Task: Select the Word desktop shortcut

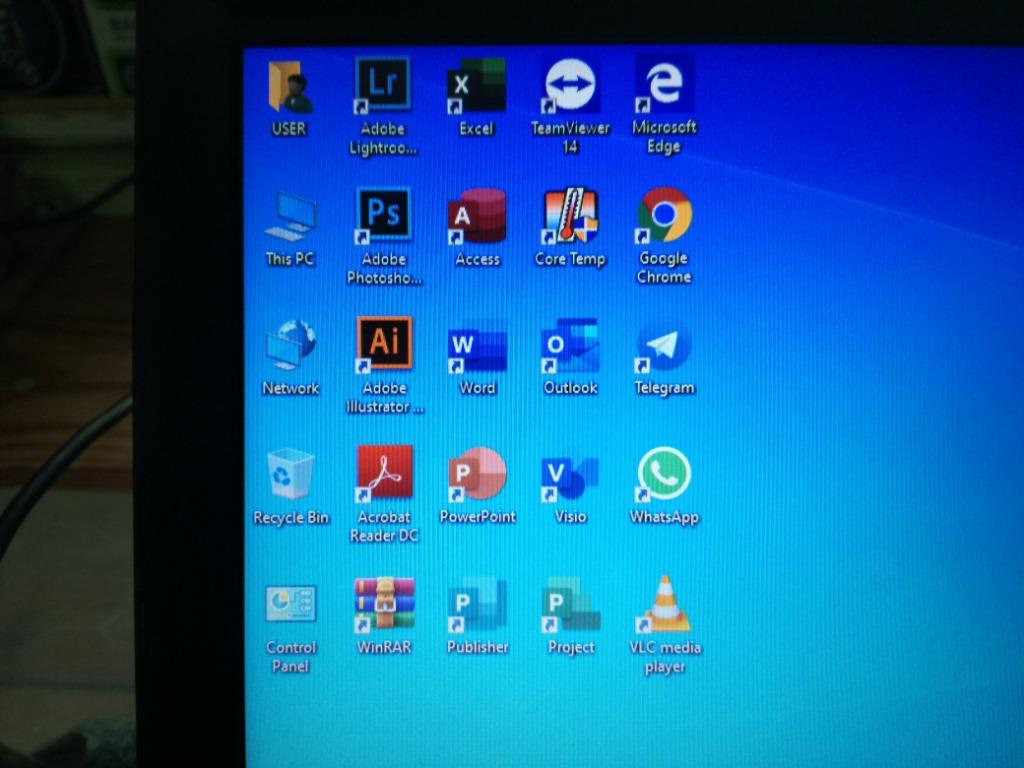Action: point(477,346)
